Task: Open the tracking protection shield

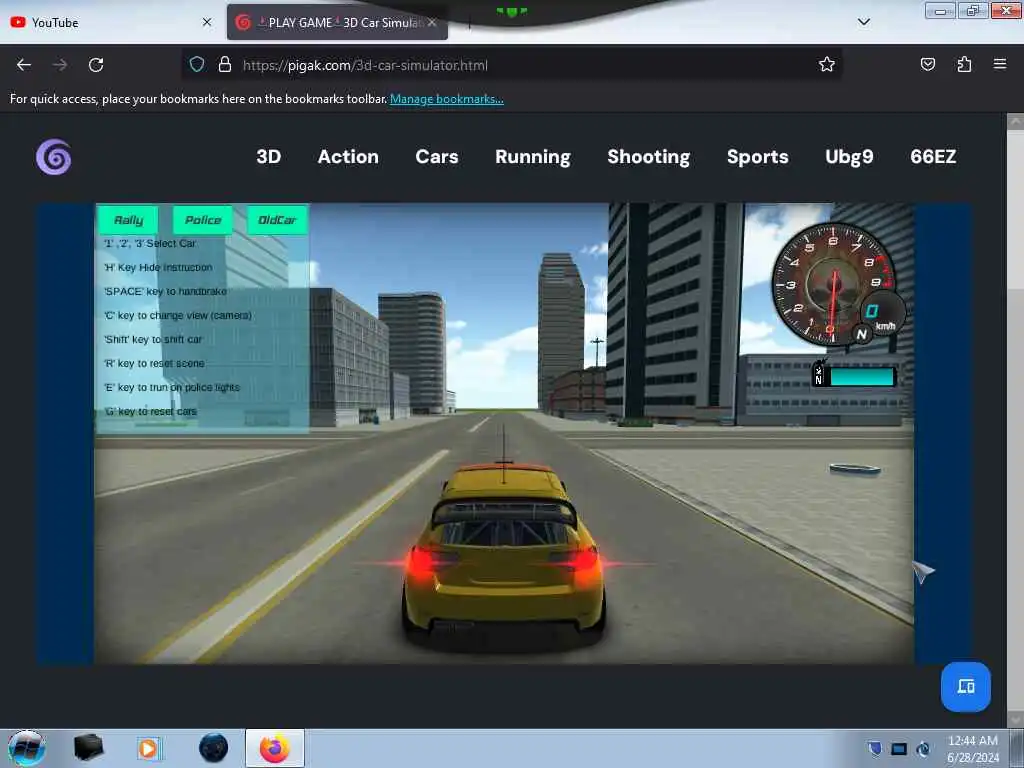Action: tap(197, 65)
